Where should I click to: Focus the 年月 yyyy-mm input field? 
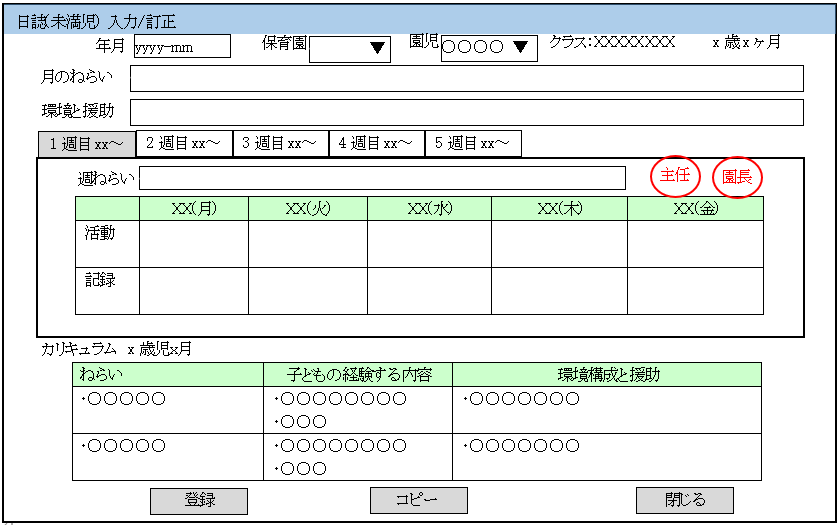coord(181,46)
